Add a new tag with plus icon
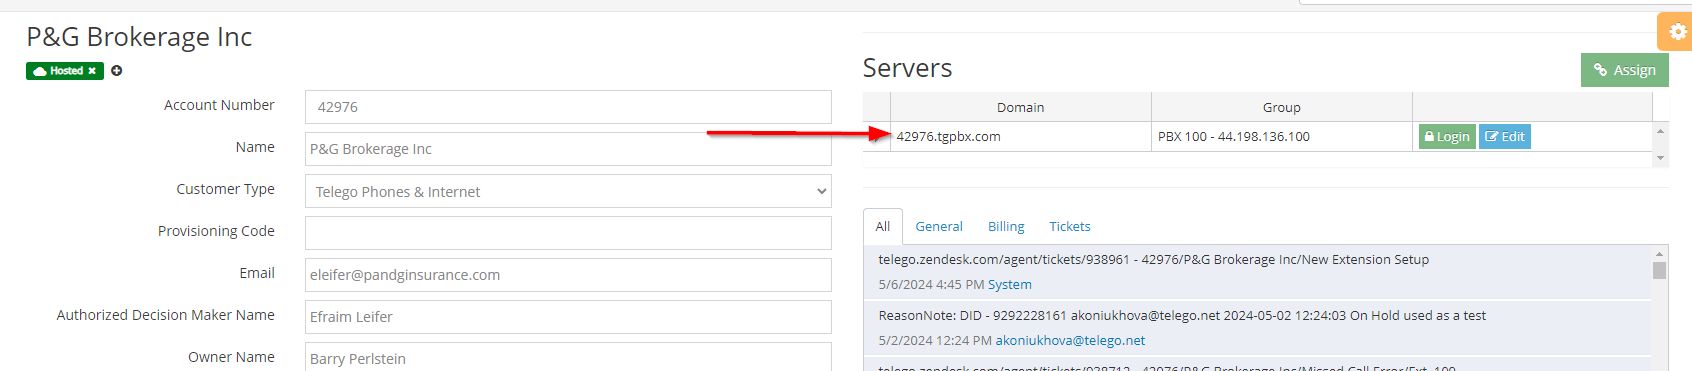1692x371 pixels. (x=116, y=71)
